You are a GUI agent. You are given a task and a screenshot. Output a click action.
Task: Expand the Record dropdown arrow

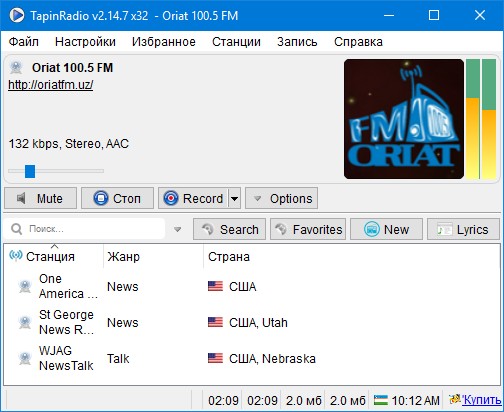[x=235, y=199]
